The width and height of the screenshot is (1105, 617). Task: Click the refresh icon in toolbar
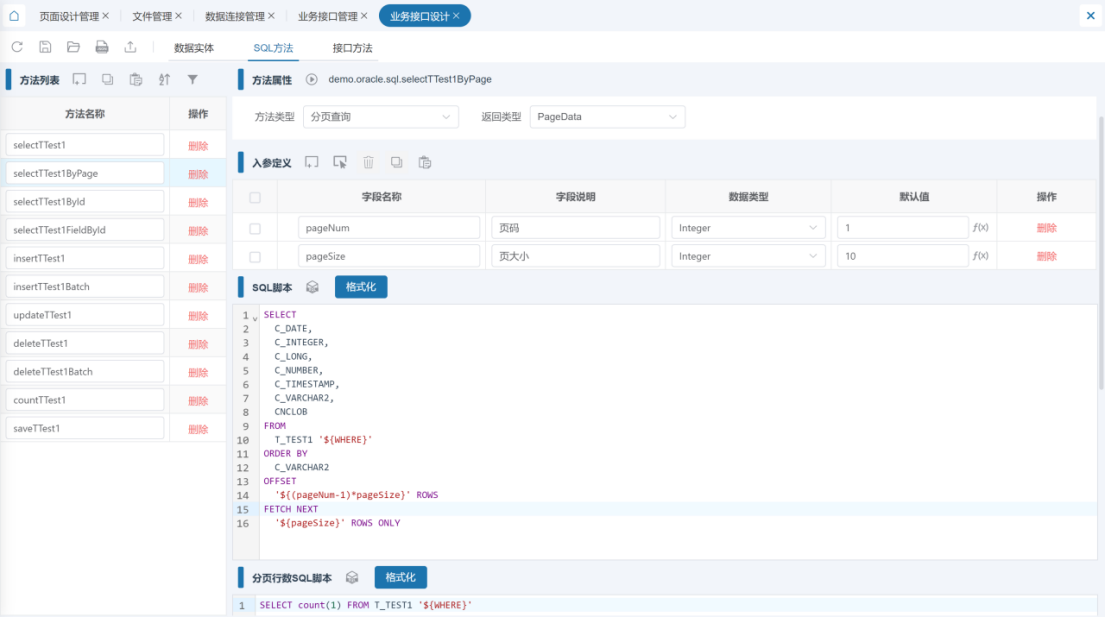coord(17,47)
